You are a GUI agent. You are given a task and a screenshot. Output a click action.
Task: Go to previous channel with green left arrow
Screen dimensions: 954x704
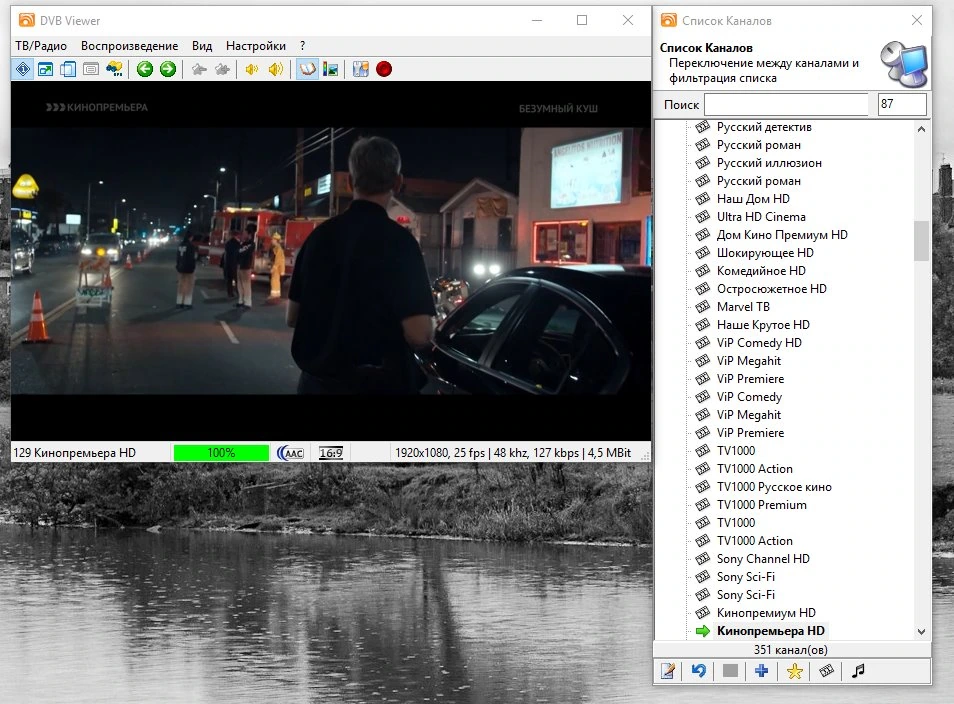pyautogui.click(x=145, y=69)
